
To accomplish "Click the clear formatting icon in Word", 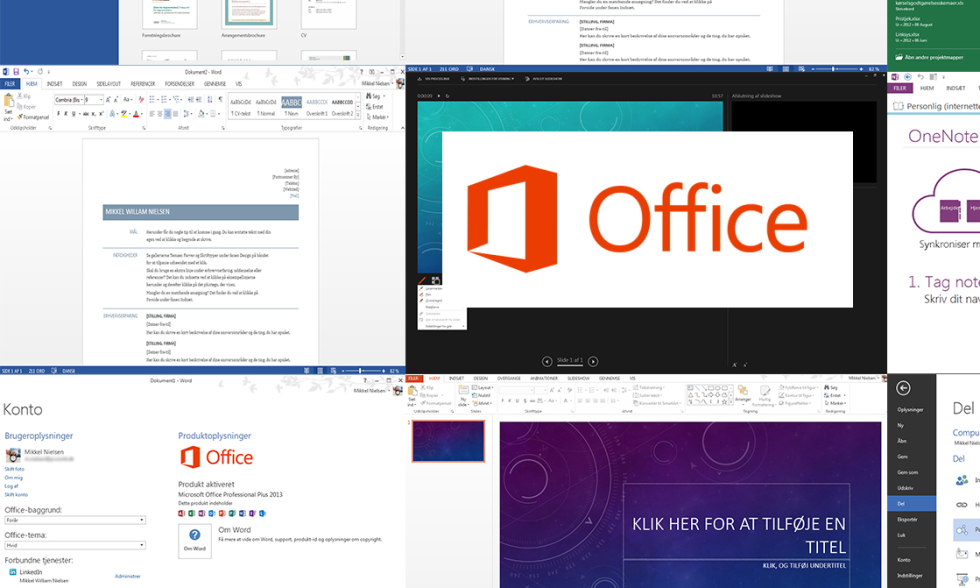I will point(141,99).
